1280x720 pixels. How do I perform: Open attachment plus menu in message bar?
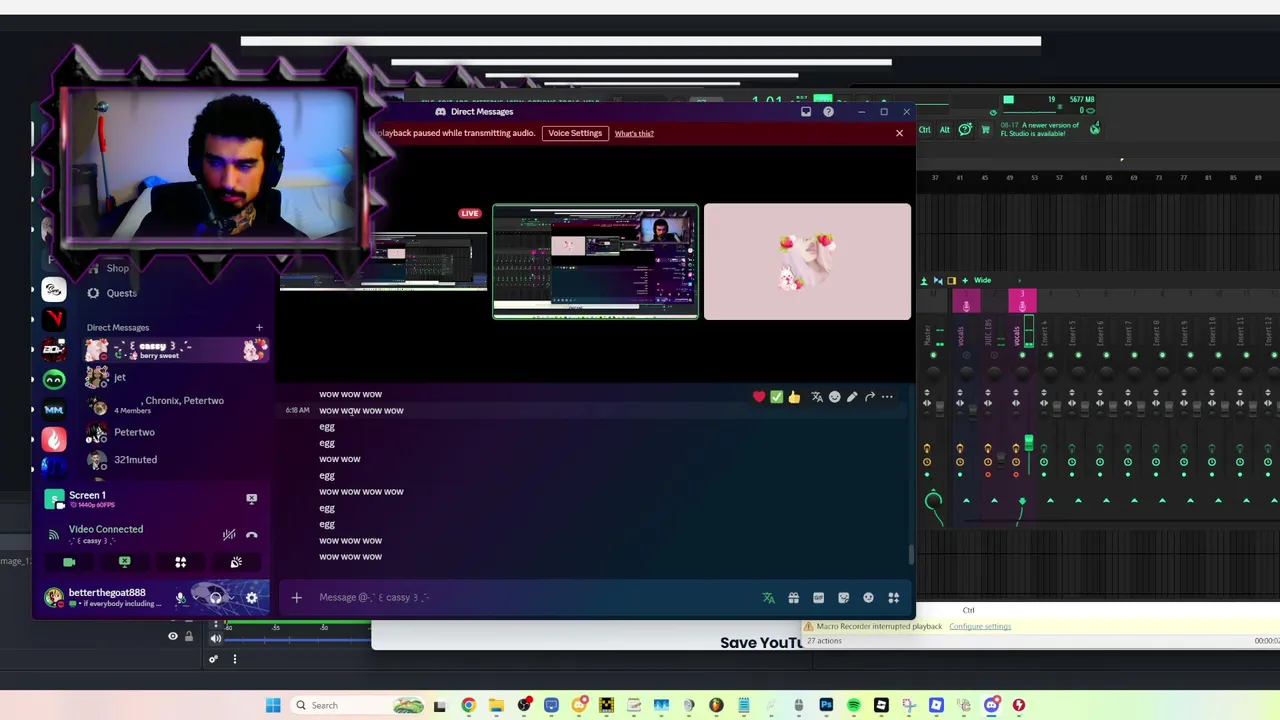pos(296,598)
